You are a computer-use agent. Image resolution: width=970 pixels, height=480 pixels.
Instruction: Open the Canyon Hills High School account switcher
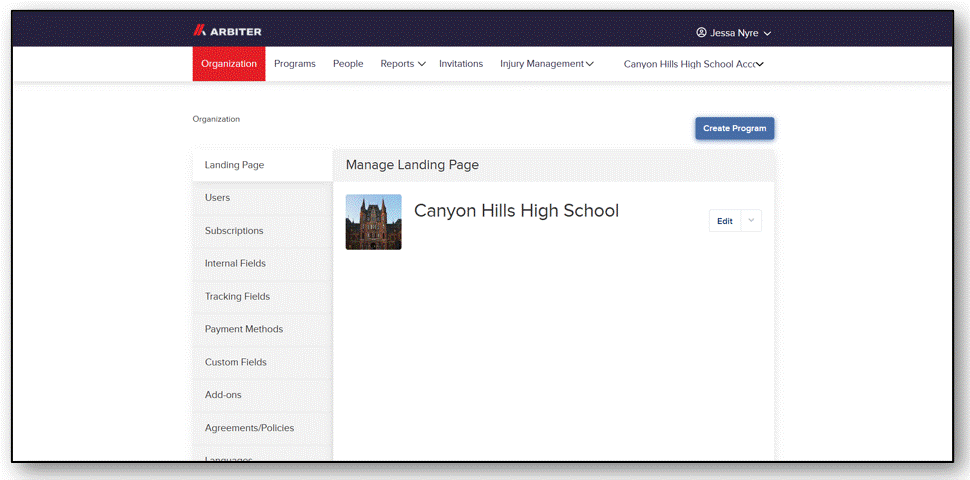coord(693,64)
